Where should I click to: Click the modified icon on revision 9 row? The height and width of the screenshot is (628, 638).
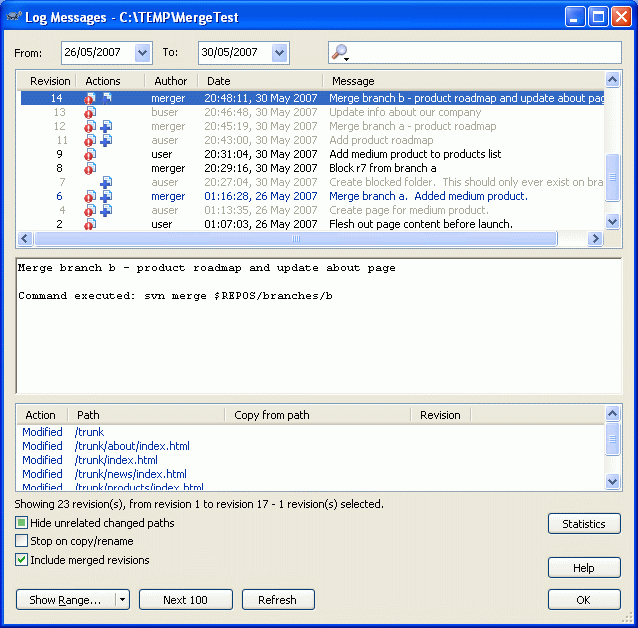pos(90,154)
